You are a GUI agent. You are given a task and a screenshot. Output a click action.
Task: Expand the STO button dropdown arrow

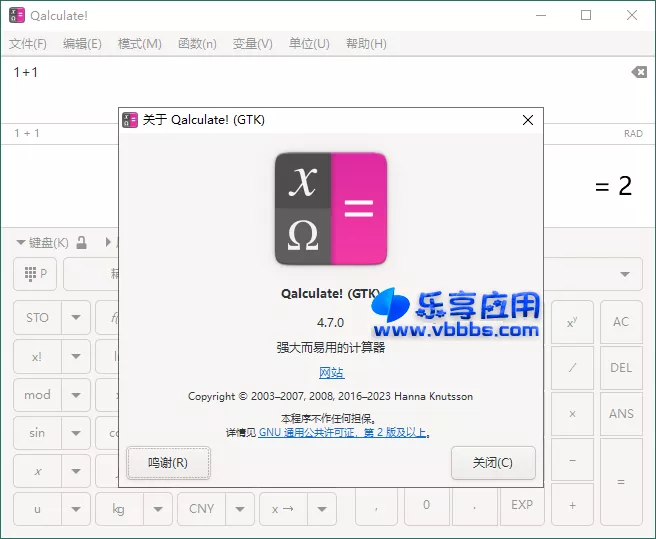pyautogui.click(x=76, y=318)
